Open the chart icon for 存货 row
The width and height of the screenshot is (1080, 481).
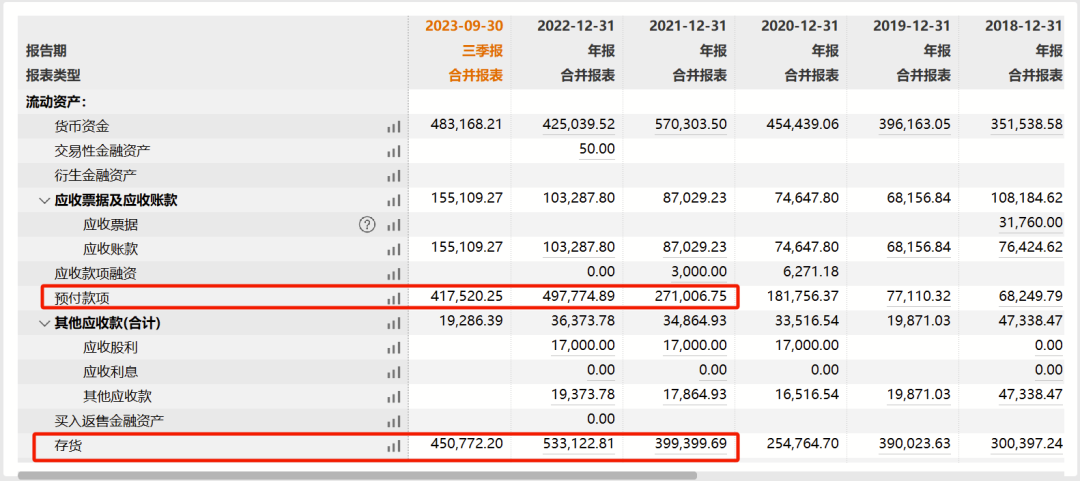394,446
